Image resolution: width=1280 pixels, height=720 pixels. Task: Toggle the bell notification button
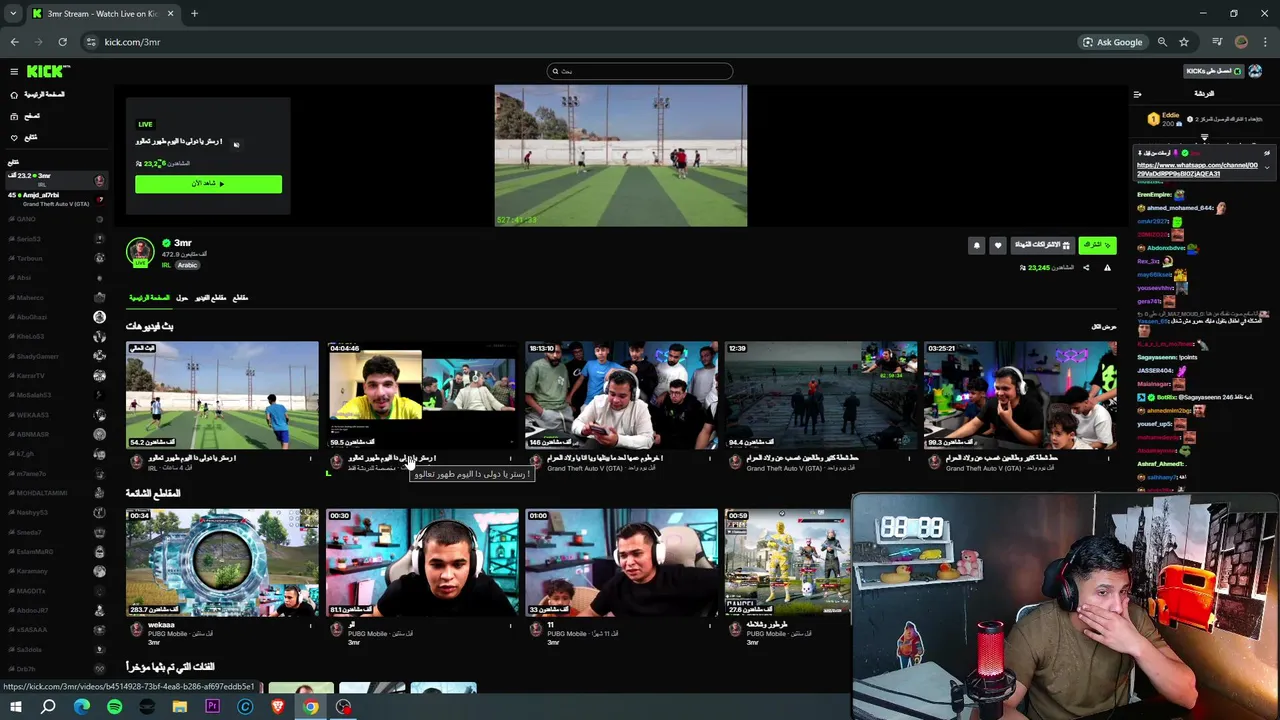click(x=977, y=245)
